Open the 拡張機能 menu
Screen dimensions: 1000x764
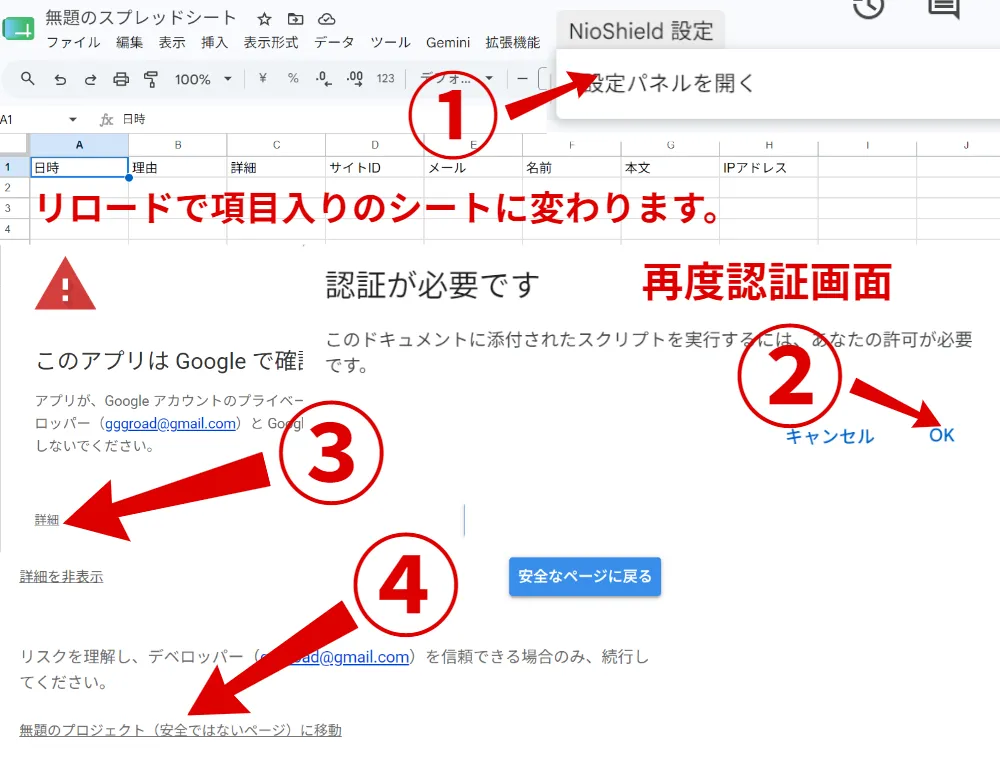513,43
